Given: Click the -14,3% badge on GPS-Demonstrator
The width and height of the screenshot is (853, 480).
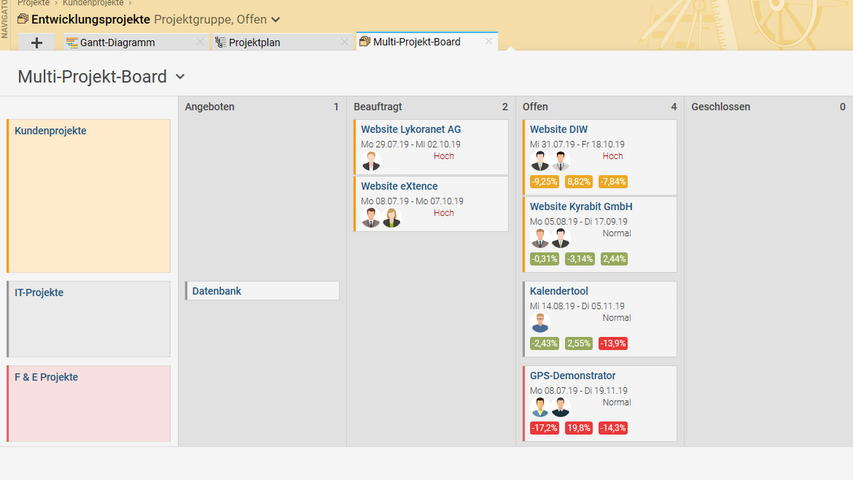Looking at the screenshot, I should click(613, 428).
